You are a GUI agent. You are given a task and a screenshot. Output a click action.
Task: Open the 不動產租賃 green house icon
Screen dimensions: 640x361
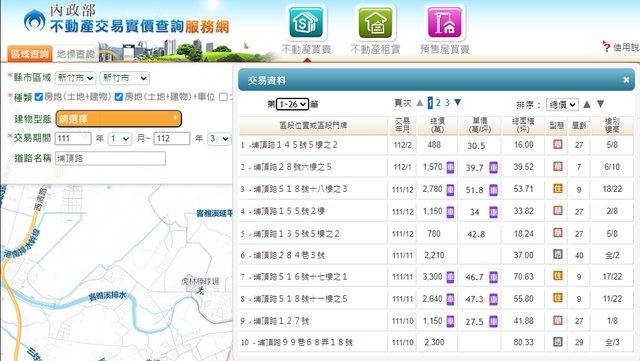(375, 23)
